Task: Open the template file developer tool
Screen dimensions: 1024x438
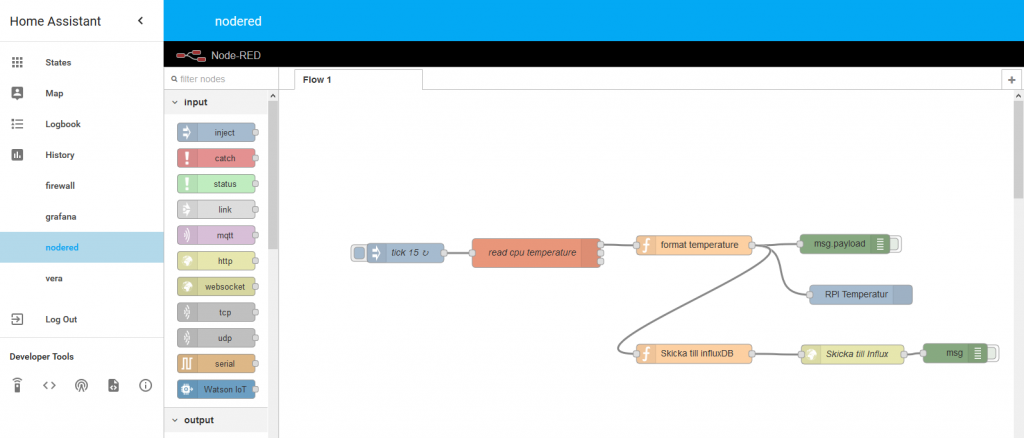Action: coord(113,385)
